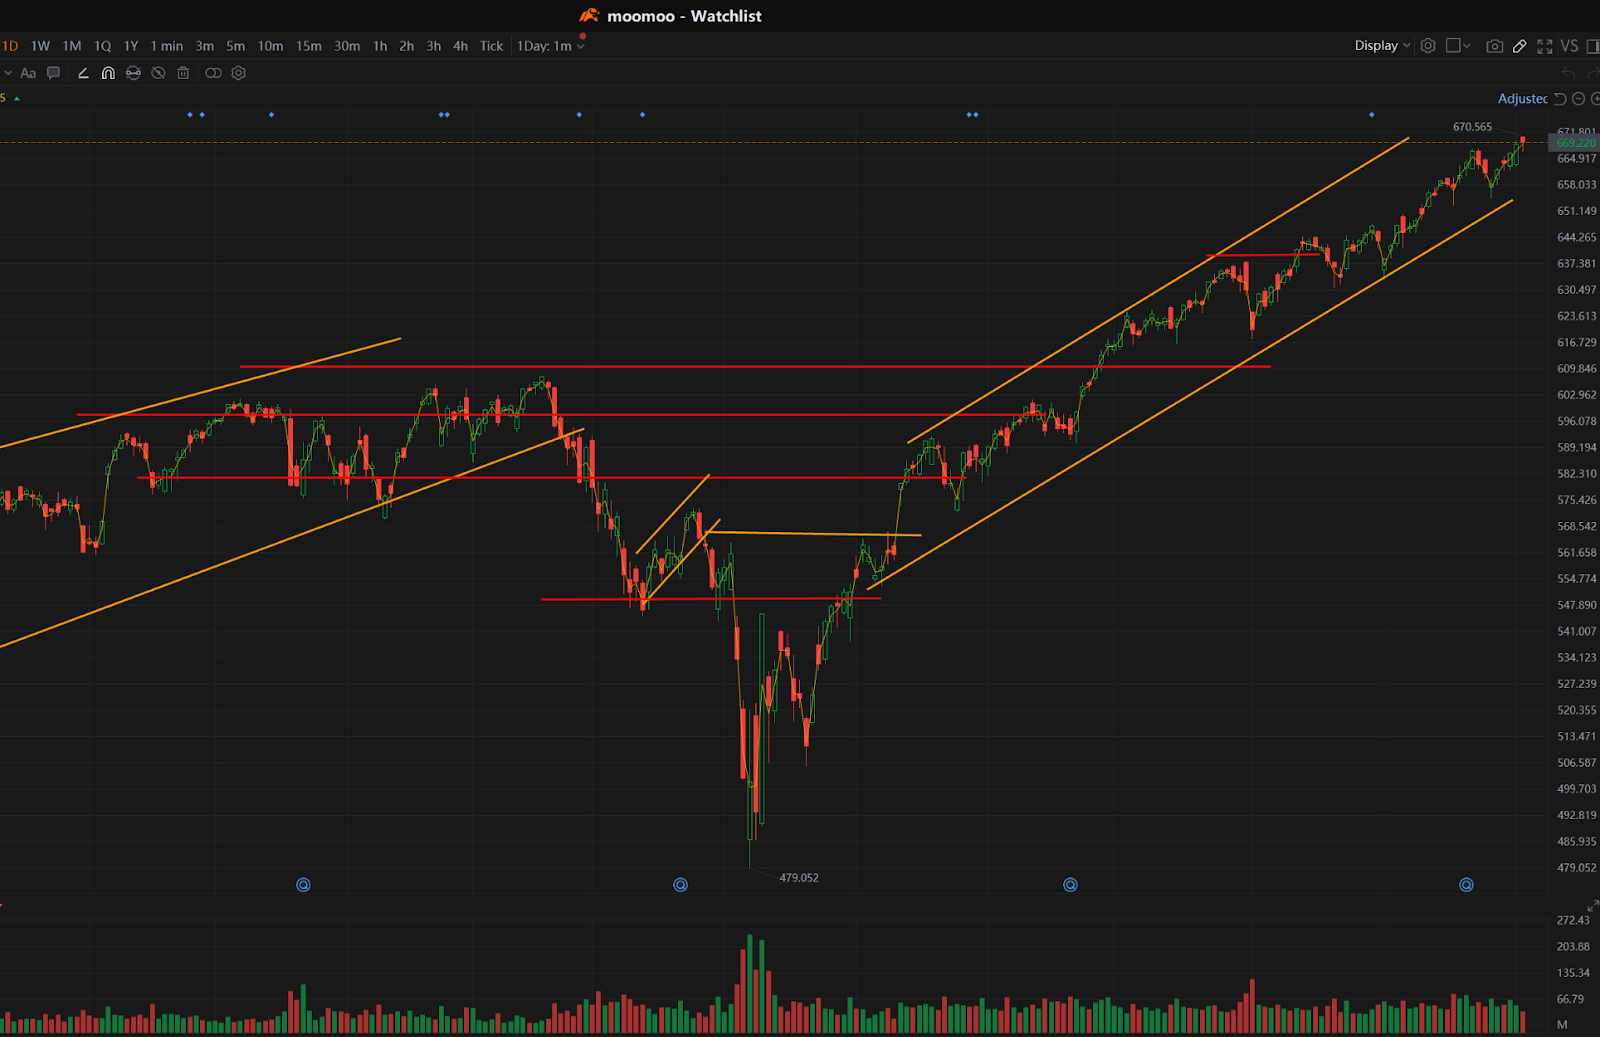The height and width of the screenshot is (1037, 1600).
Task: Choose the 10m interval
Action: click(x=271, y=46)
